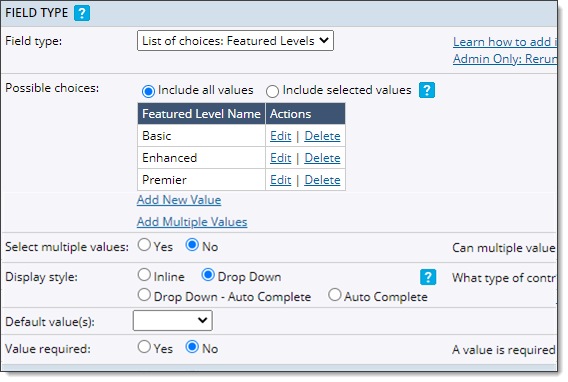Click the Admin Only: Rerun link
The image size is (568, 382).
505,59
